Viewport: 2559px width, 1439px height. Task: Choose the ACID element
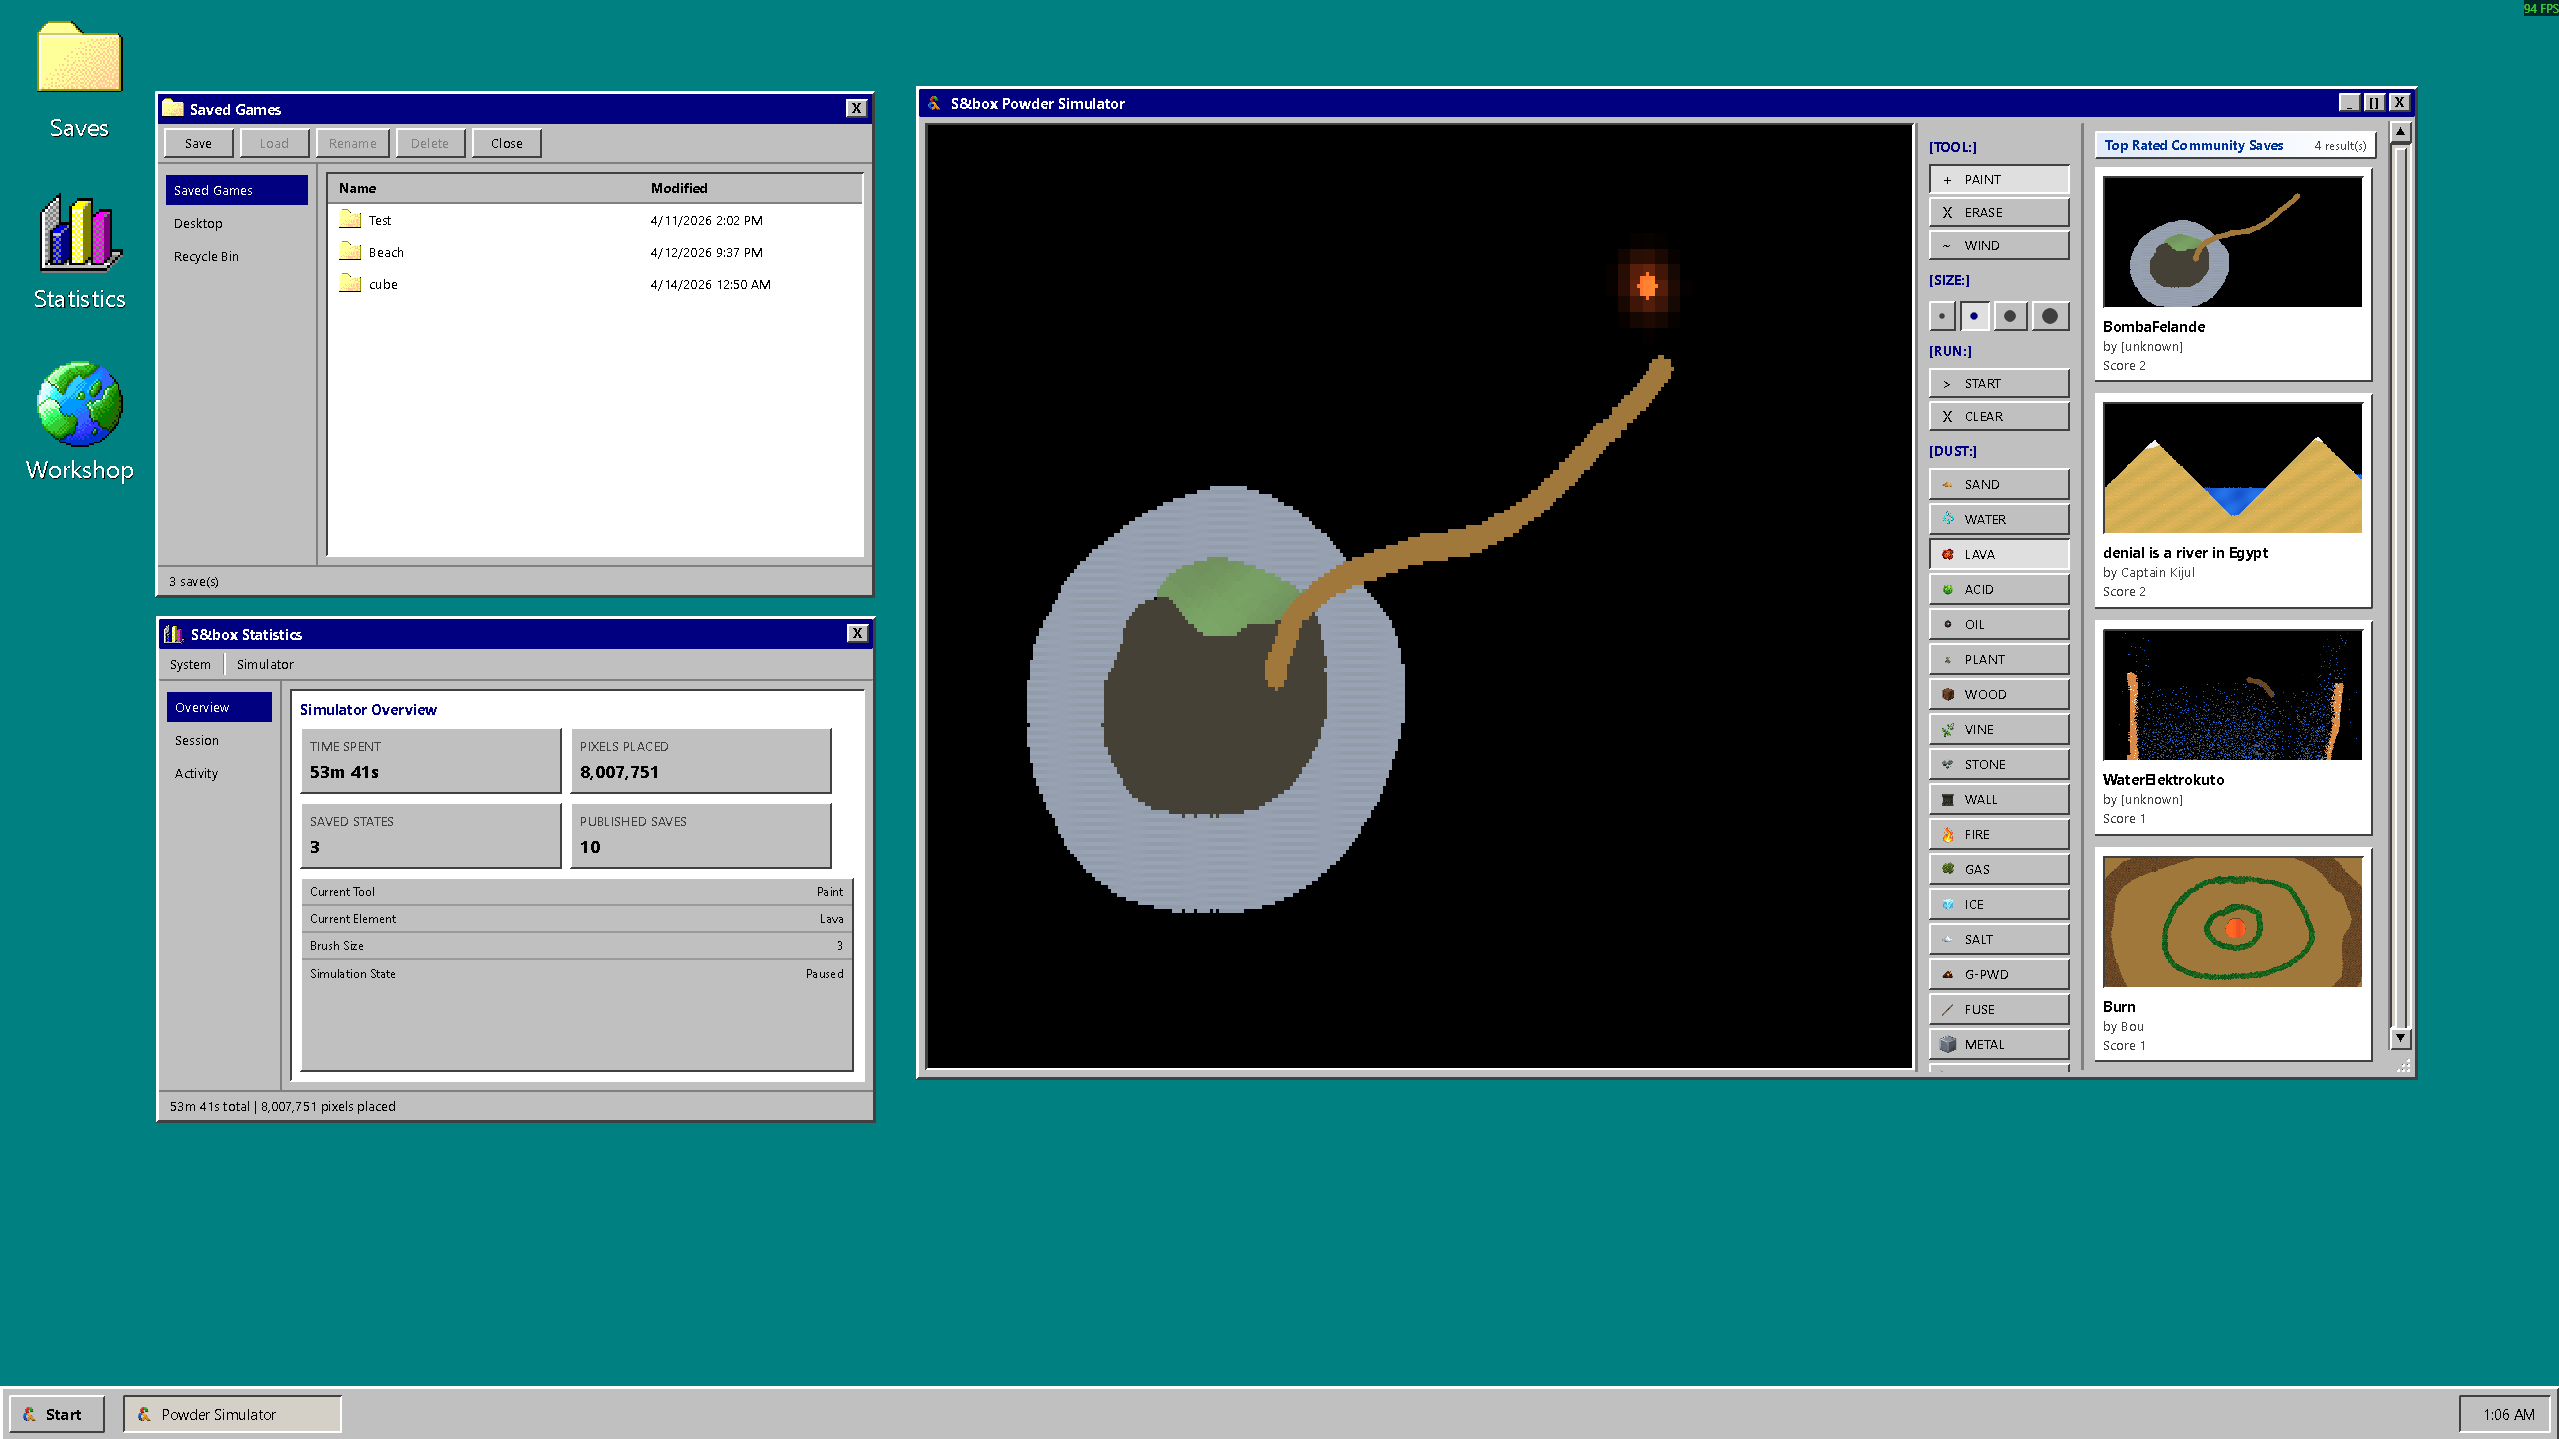click(1998, 589)
